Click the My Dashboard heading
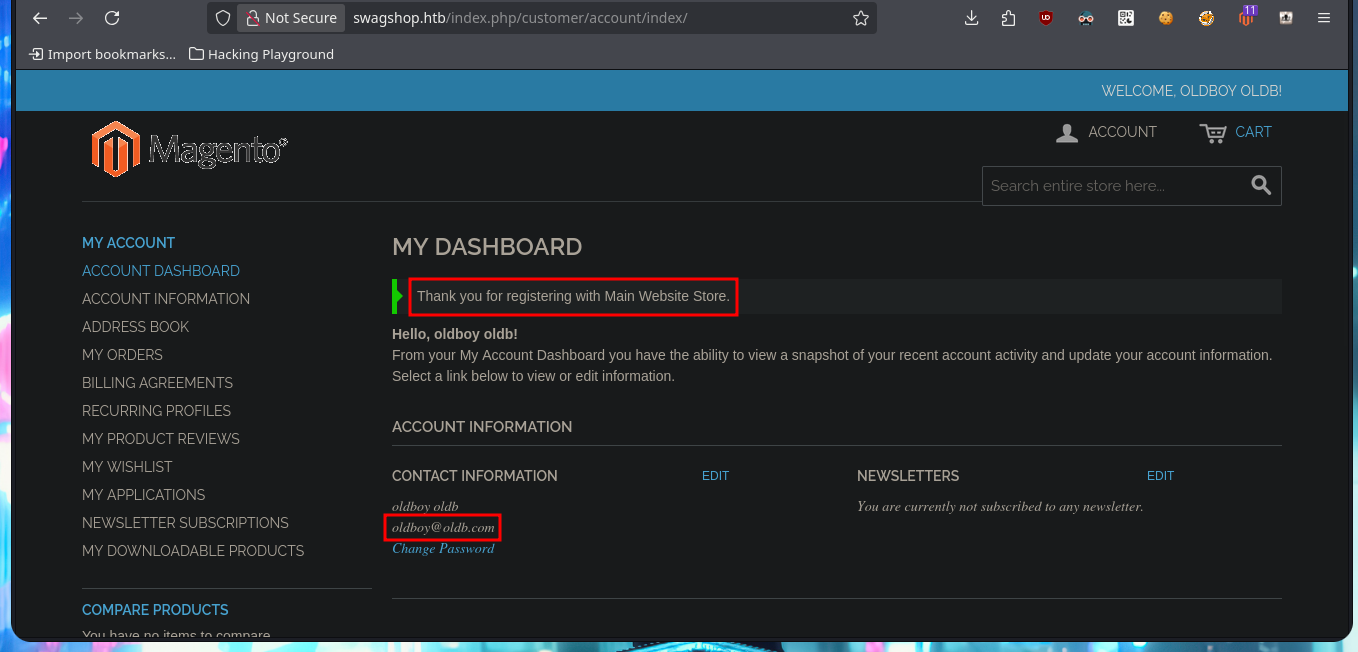The width and height of the screenshot is (1358, 652). [x=487, y=247]
